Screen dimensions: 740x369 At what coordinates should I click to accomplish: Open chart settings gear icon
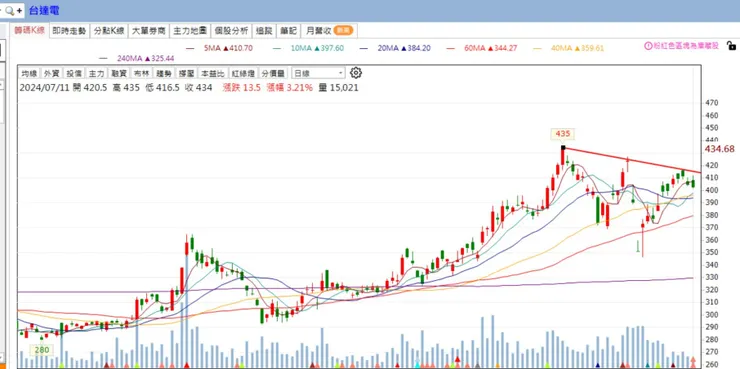pyautogui.click(x=356, y=73)
